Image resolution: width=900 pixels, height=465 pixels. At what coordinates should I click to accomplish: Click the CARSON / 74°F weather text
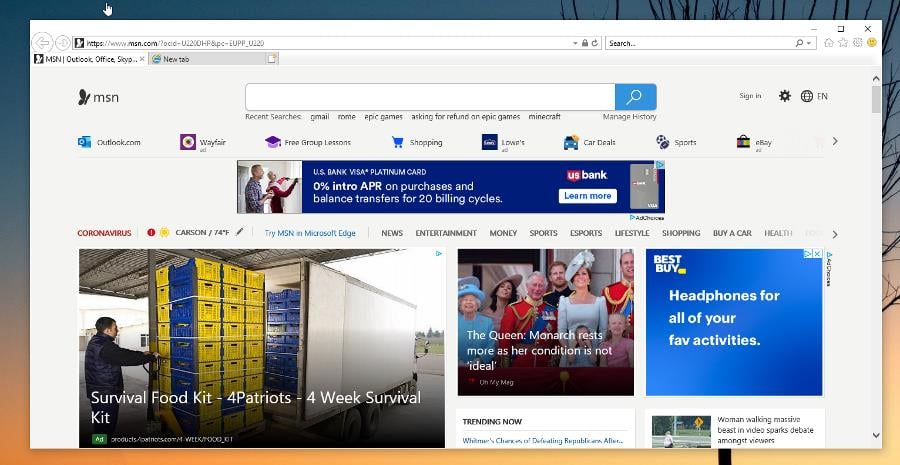tap(202, 232)
